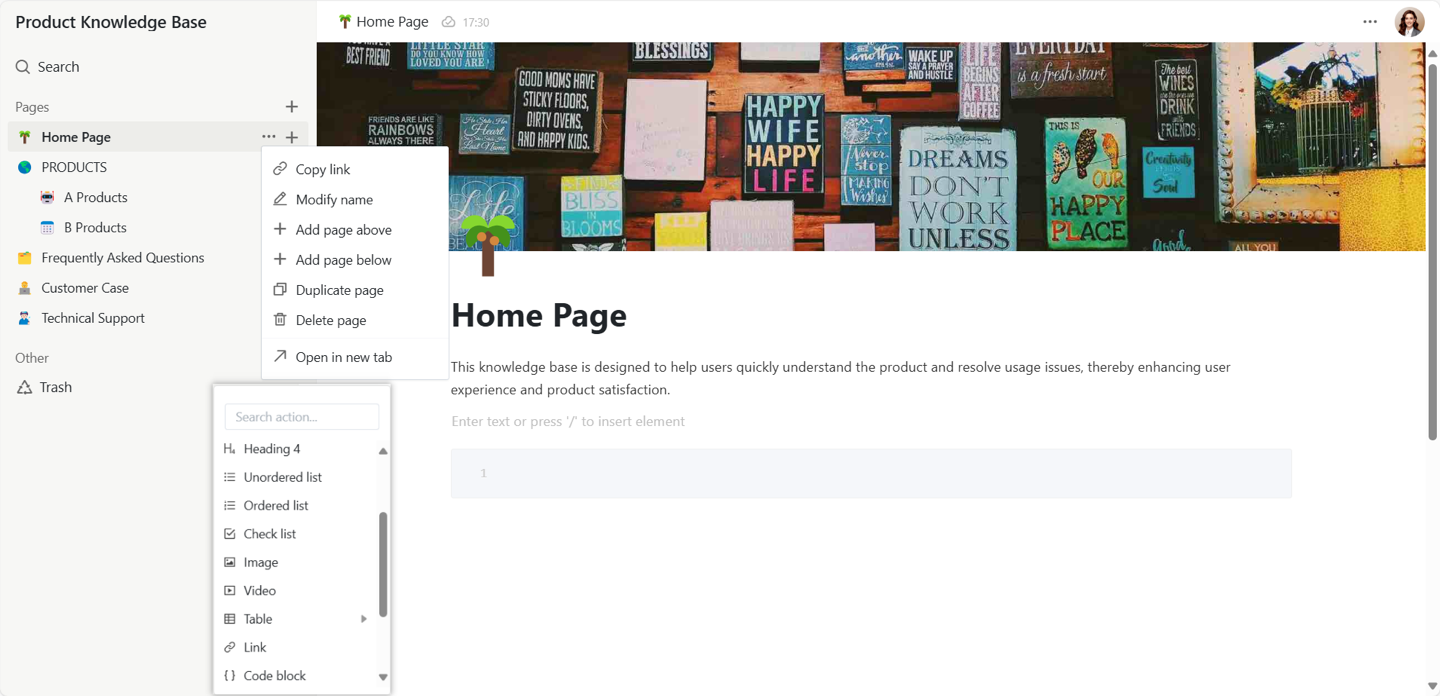This screenshot has height=696, width=1440.
Task: Click the large palm tree page emoji
Action: pyautogui.click(x=488, y=245)
